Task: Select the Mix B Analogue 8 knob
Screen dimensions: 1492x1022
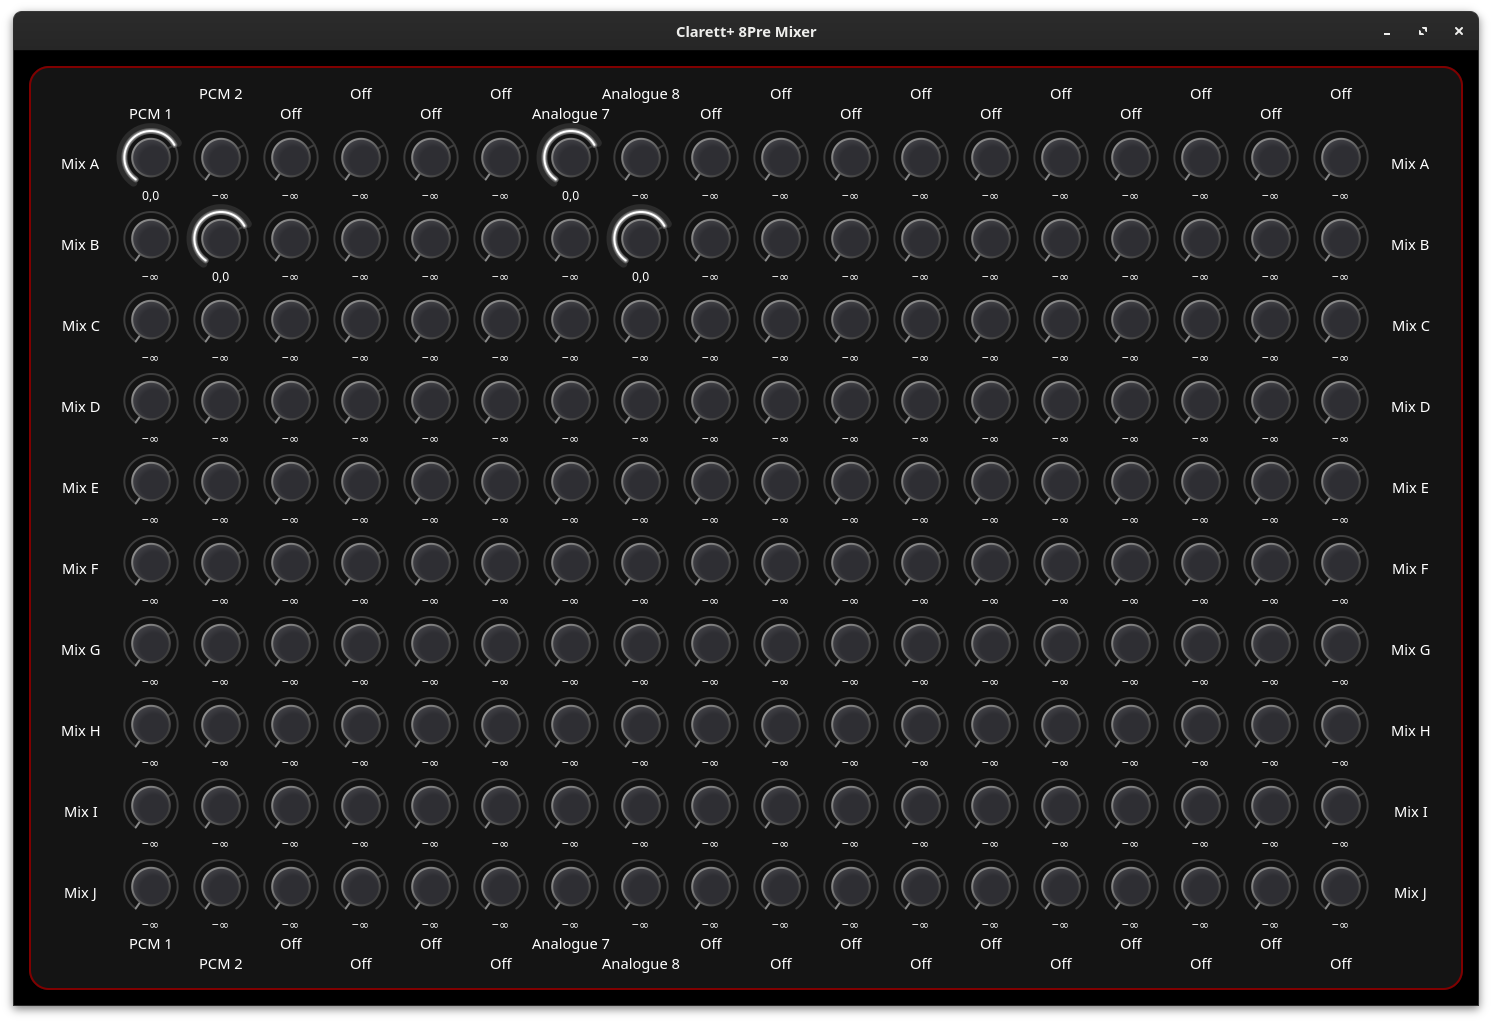Action: (x=640, y=238)
